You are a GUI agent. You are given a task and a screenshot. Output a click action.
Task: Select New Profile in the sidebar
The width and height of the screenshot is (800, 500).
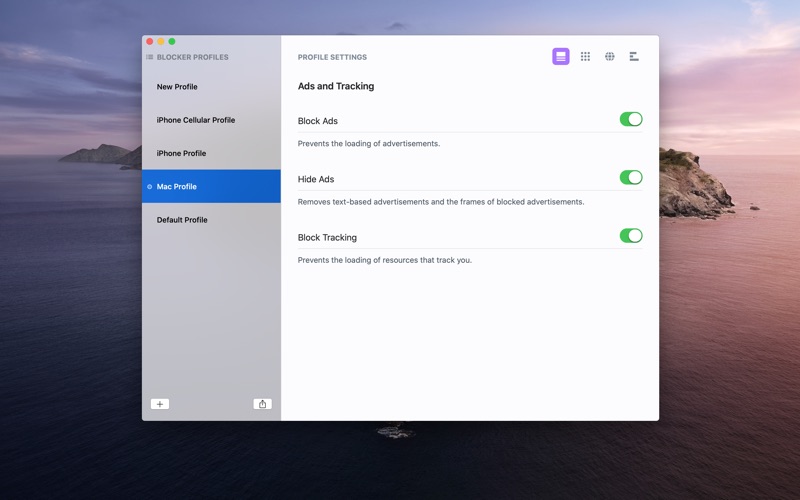coord(211,87)
